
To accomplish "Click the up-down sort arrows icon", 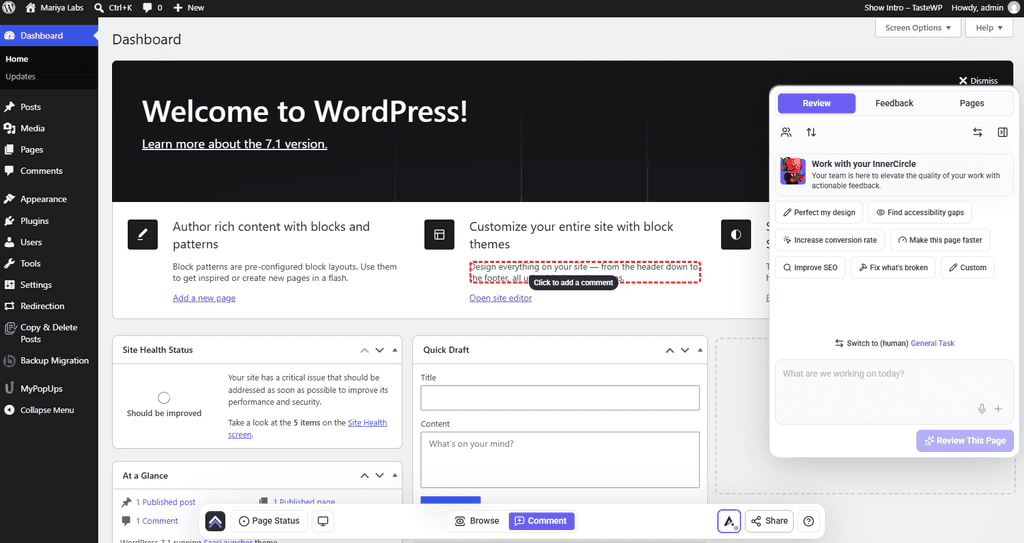I will pos(811,132).
